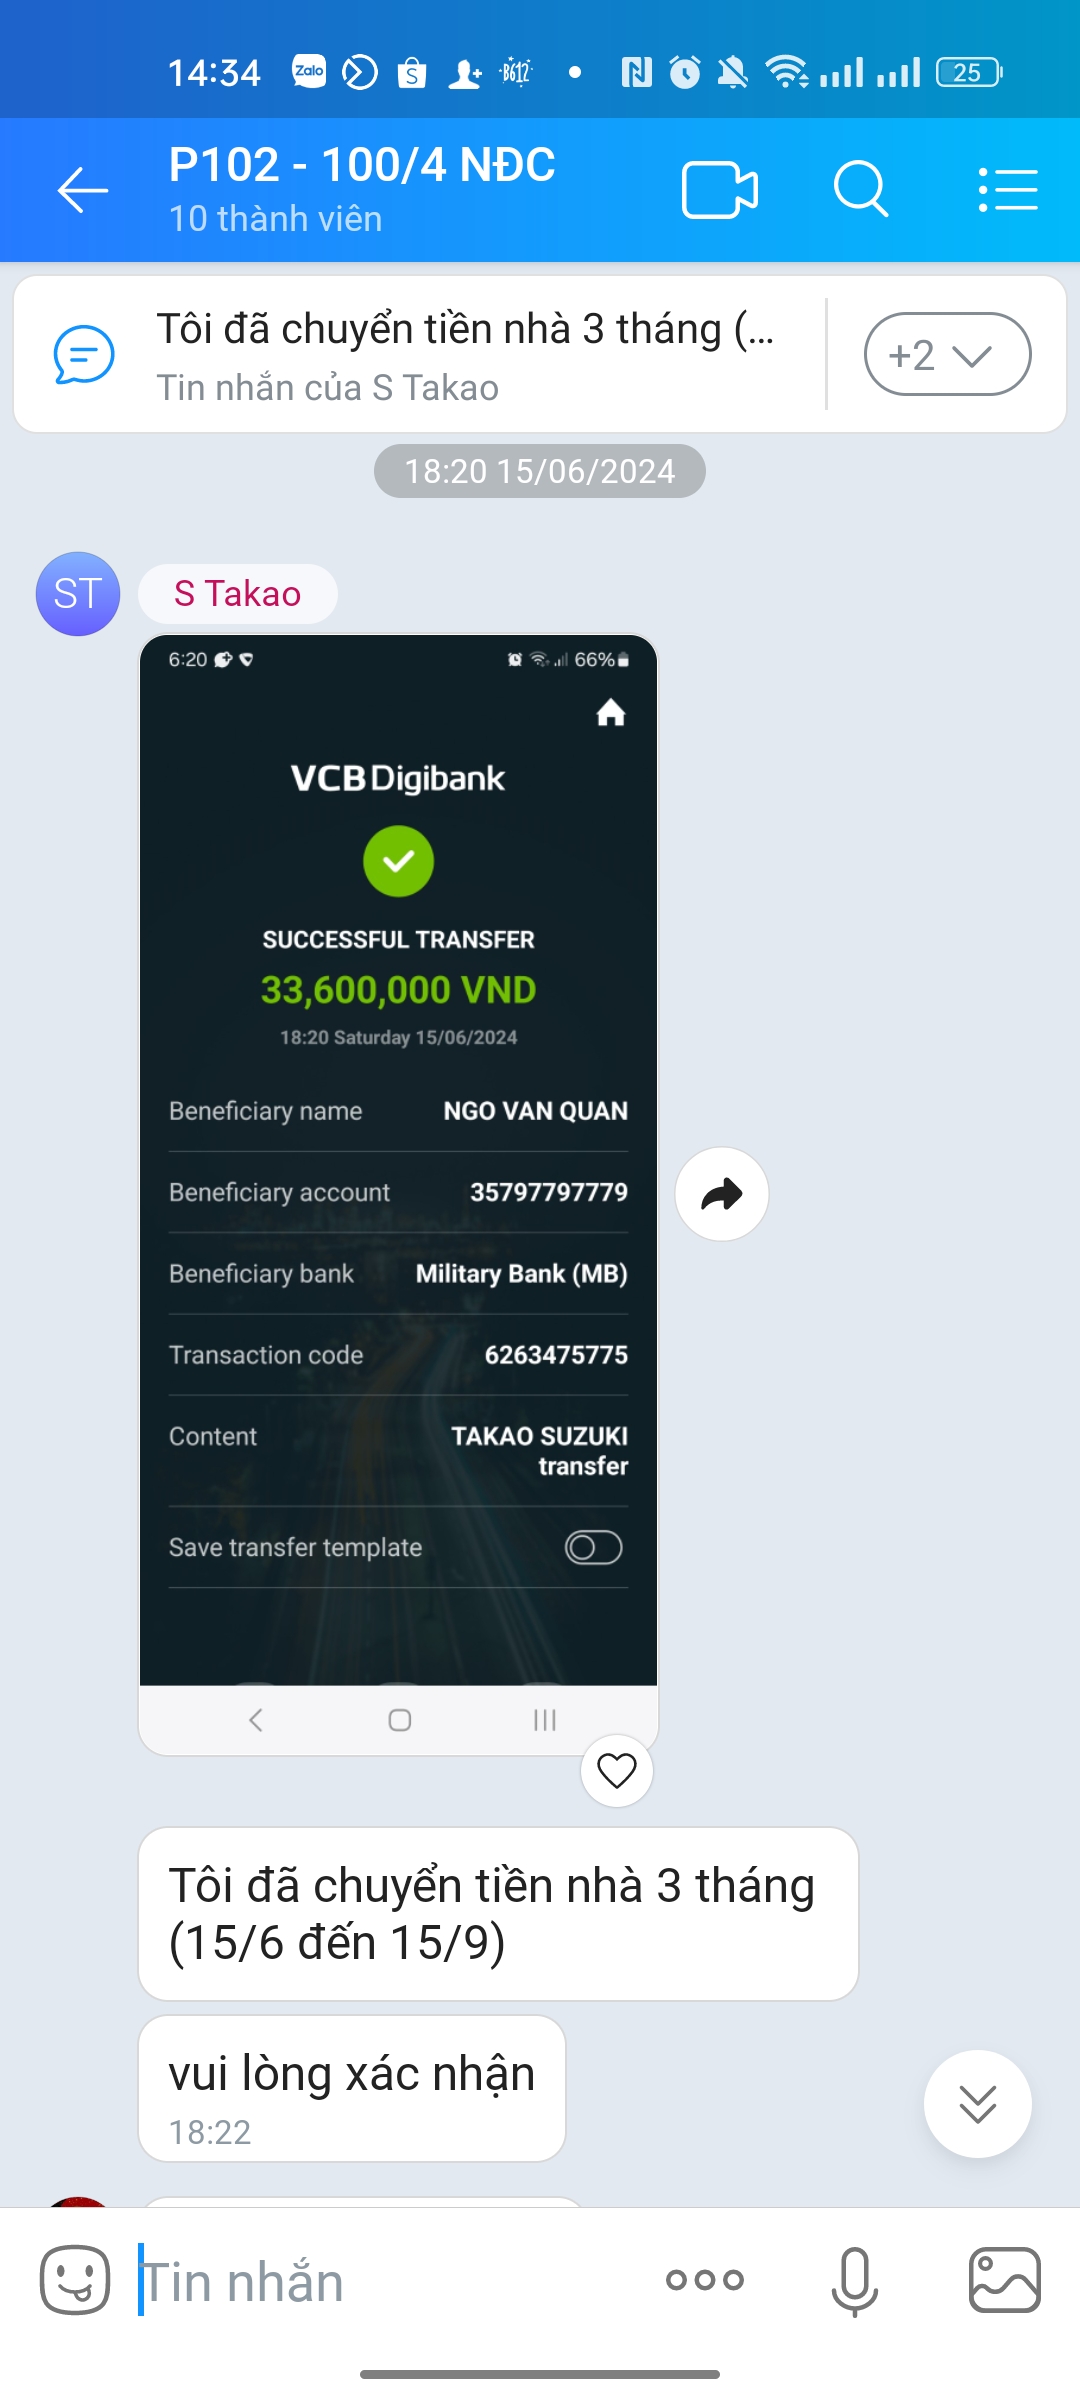Open the VCB Digibank transfer screenshot

tap(398, 1195)
